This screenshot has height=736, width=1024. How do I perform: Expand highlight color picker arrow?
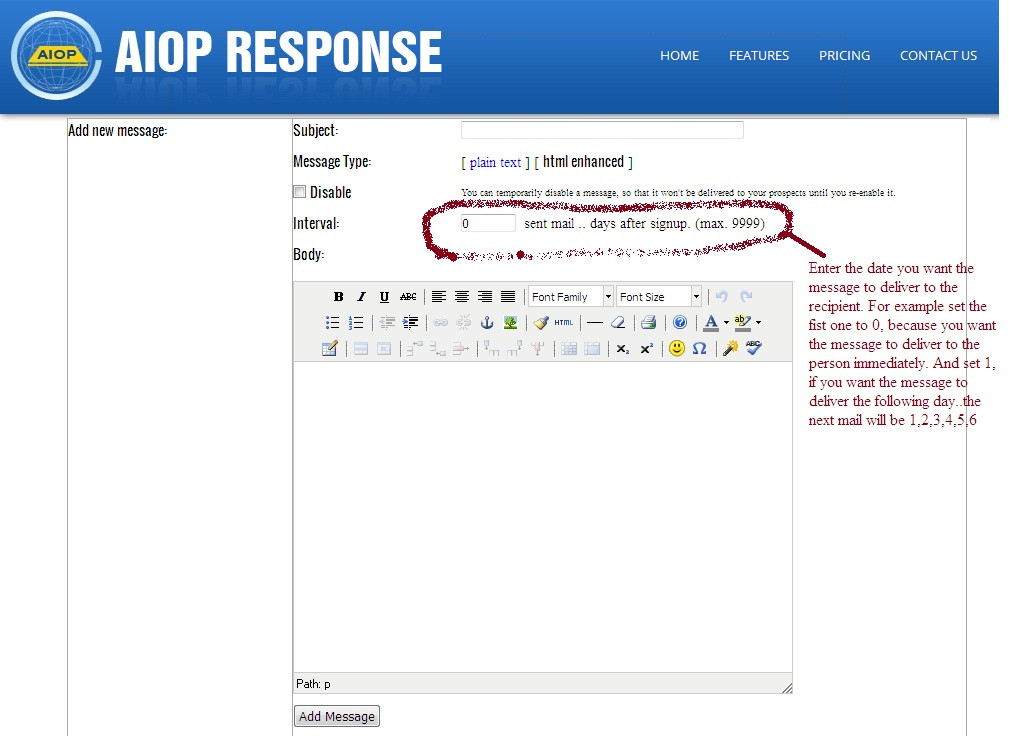click(758, 322)
